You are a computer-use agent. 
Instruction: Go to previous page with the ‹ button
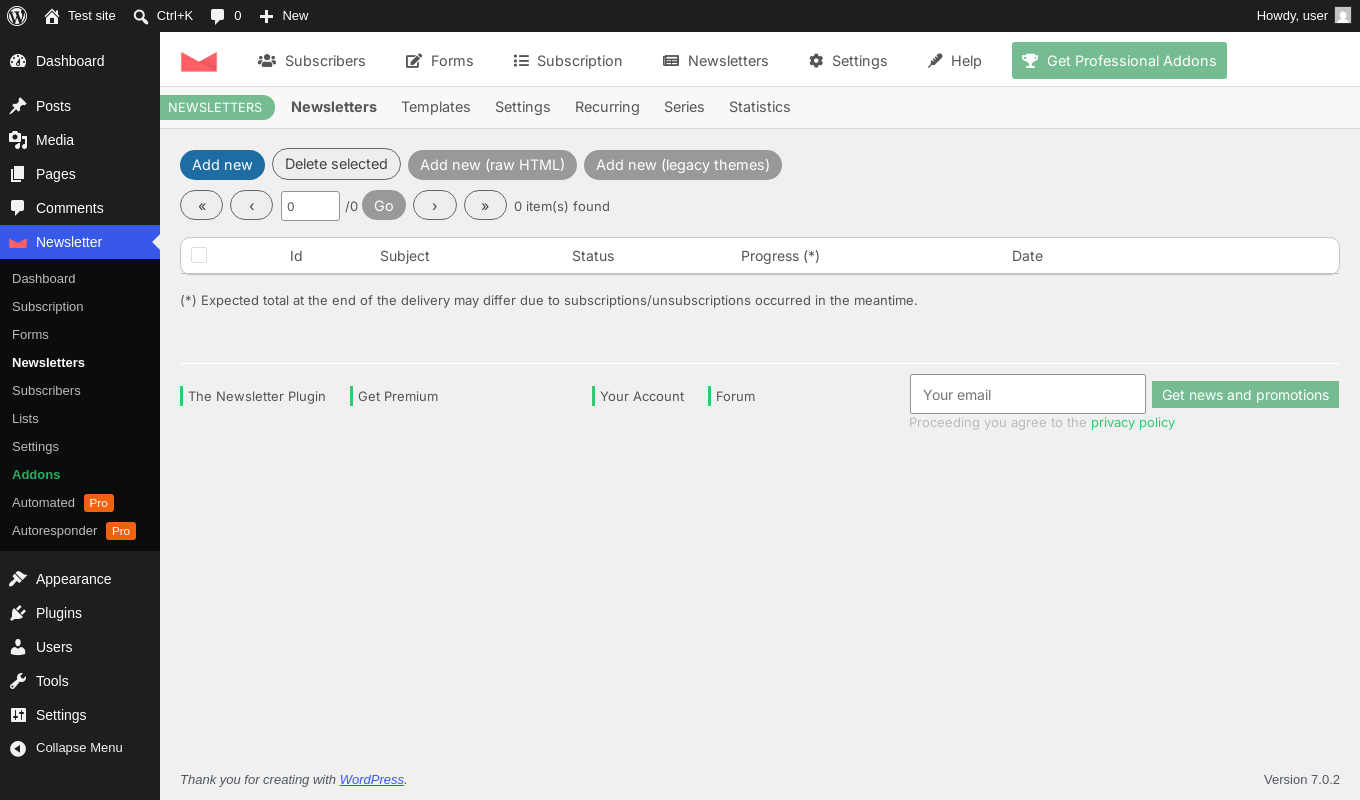pos(252,205)
